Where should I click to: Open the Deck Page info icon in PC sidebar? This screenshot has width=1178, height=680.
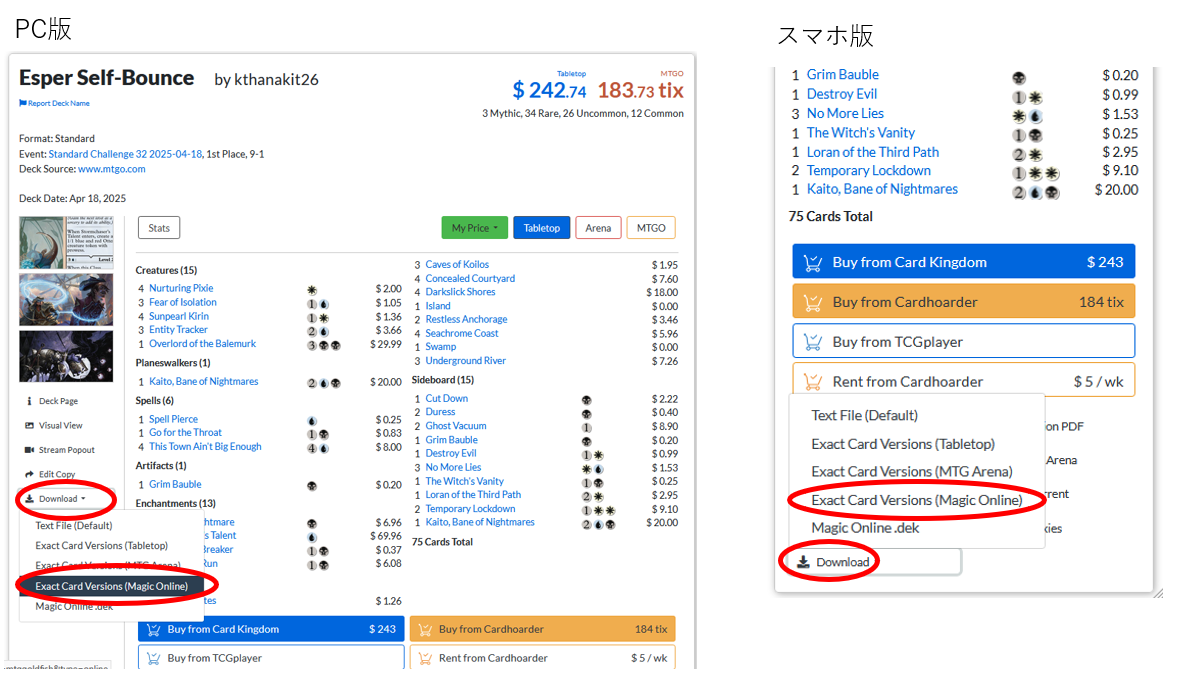click(x=29, y=401)
